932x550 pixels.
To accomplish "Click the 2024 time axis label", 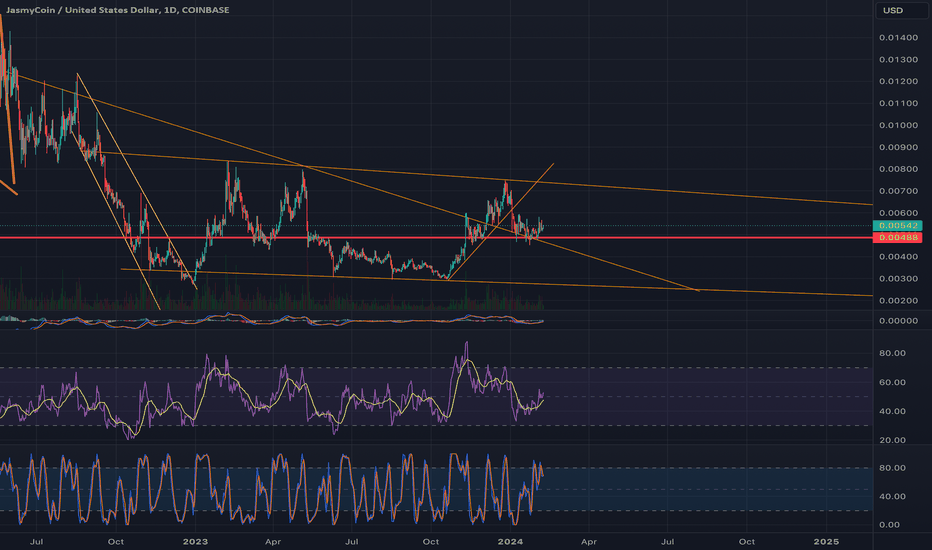I will point(510,542).
